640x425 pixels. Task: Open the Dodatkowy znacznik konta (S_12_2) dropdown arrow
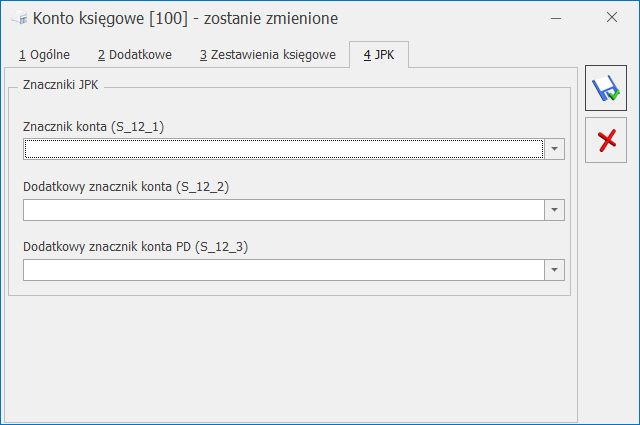[x=555, y=210]
